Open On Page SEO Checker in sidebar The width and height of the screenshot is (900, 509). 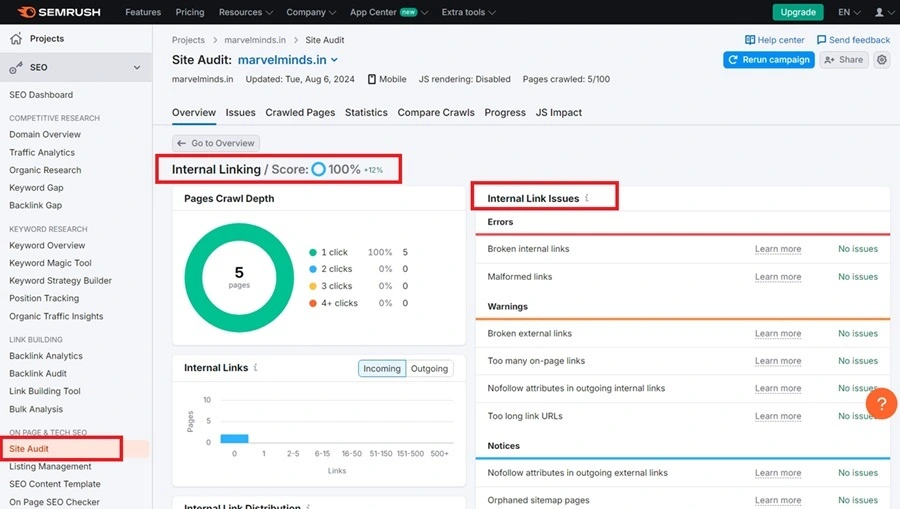click(x=55, y=502)
